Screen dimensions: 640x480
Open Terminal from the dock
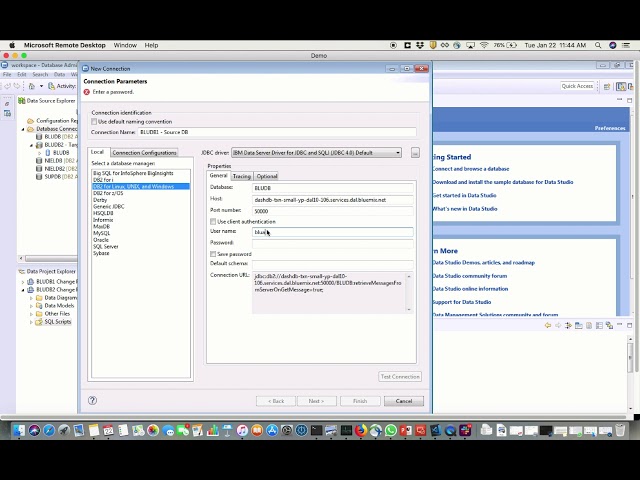coord(316,430)
